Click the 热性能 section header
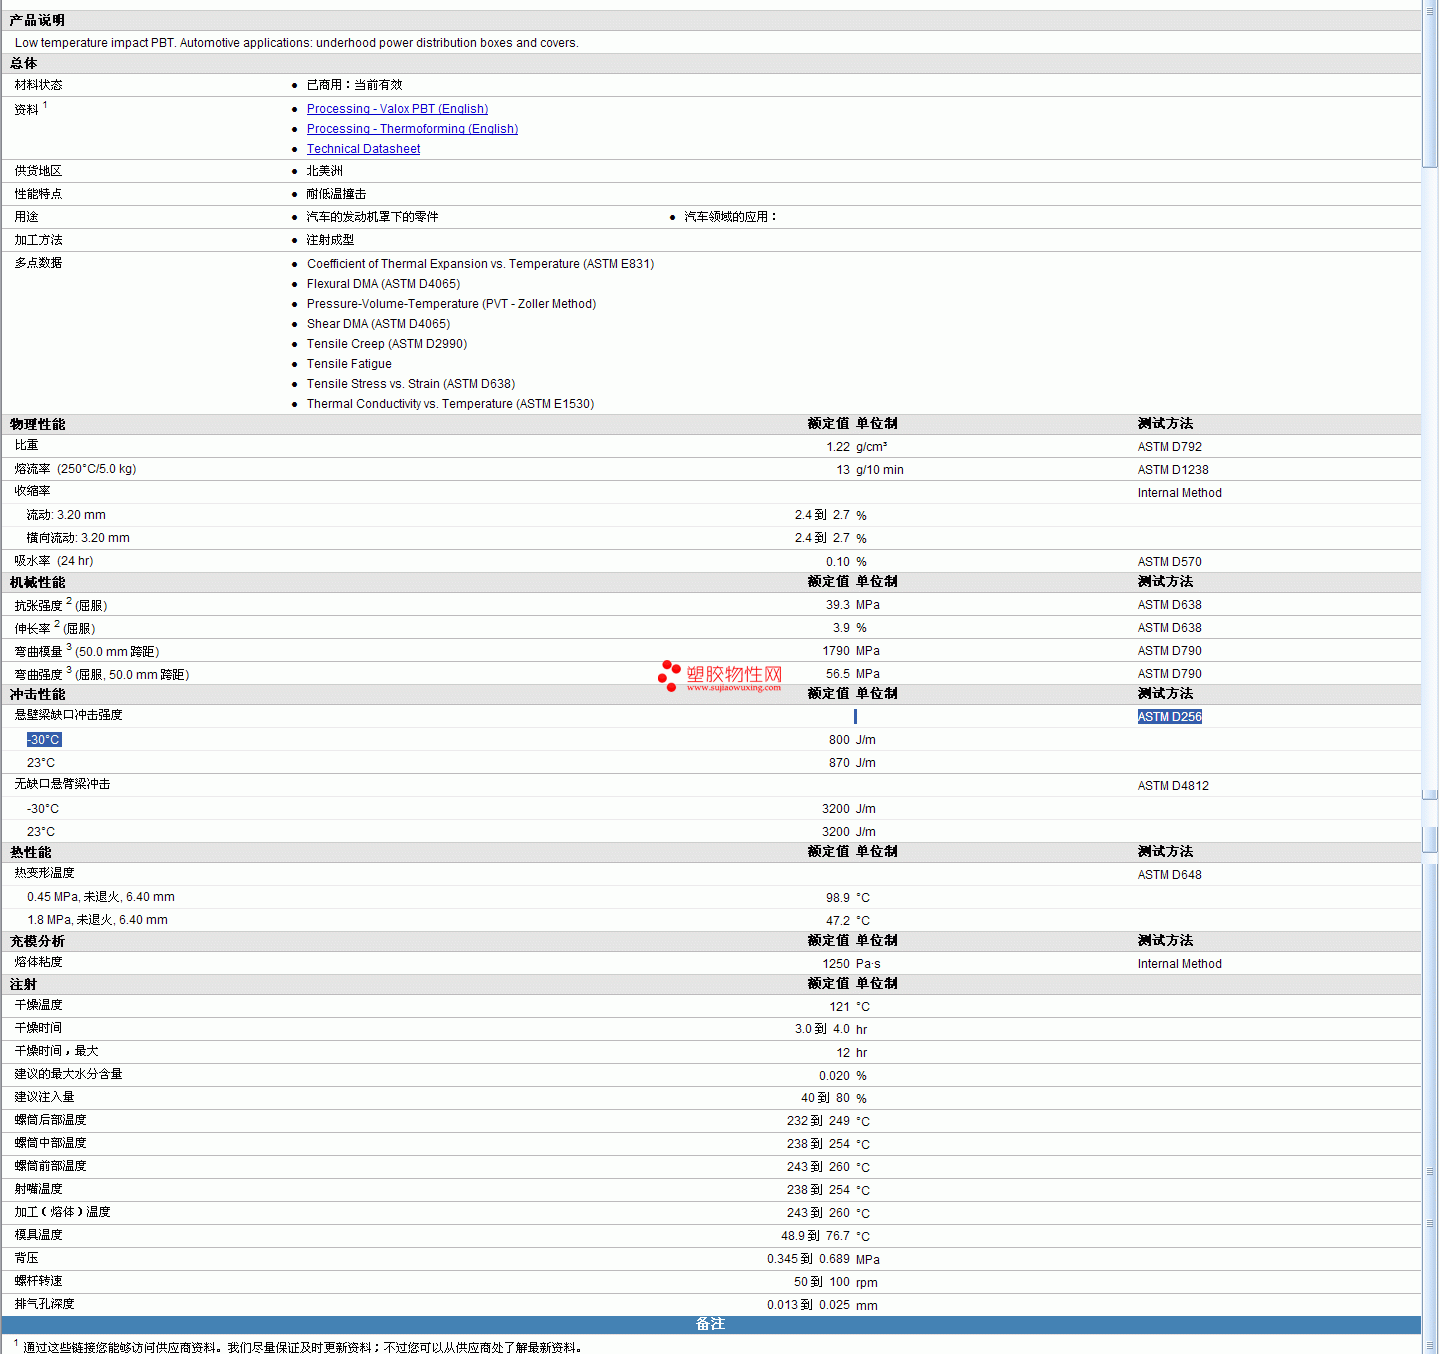 tap(31, 852)
